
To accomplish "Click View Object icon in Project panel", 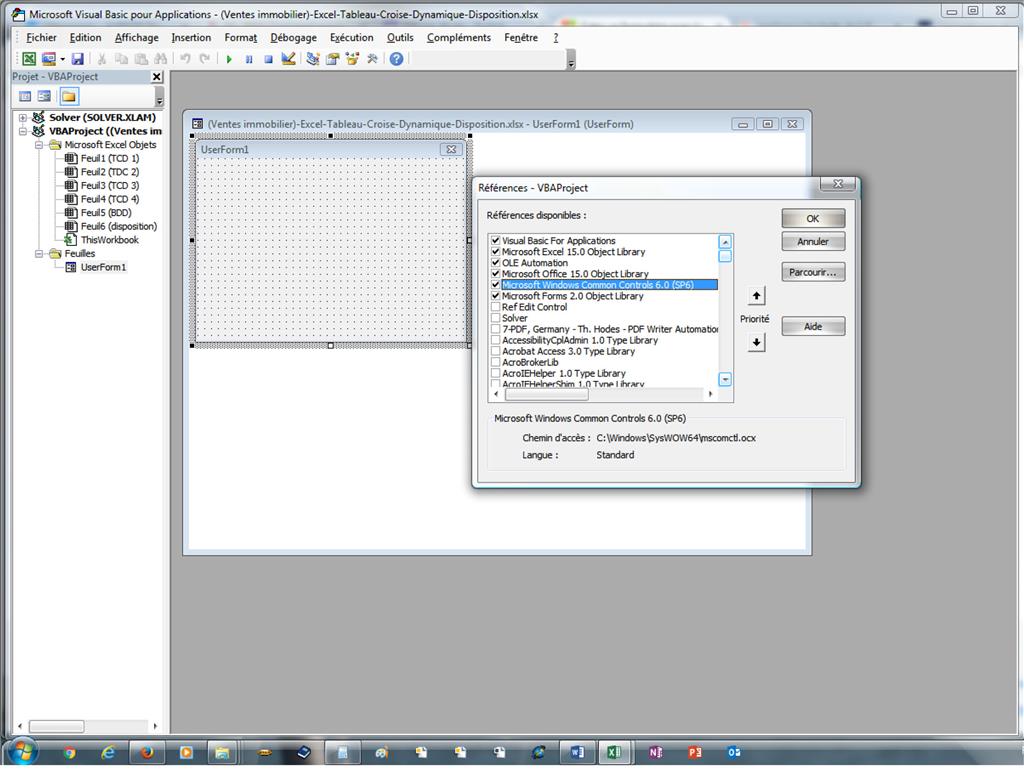I will (44, 97).
